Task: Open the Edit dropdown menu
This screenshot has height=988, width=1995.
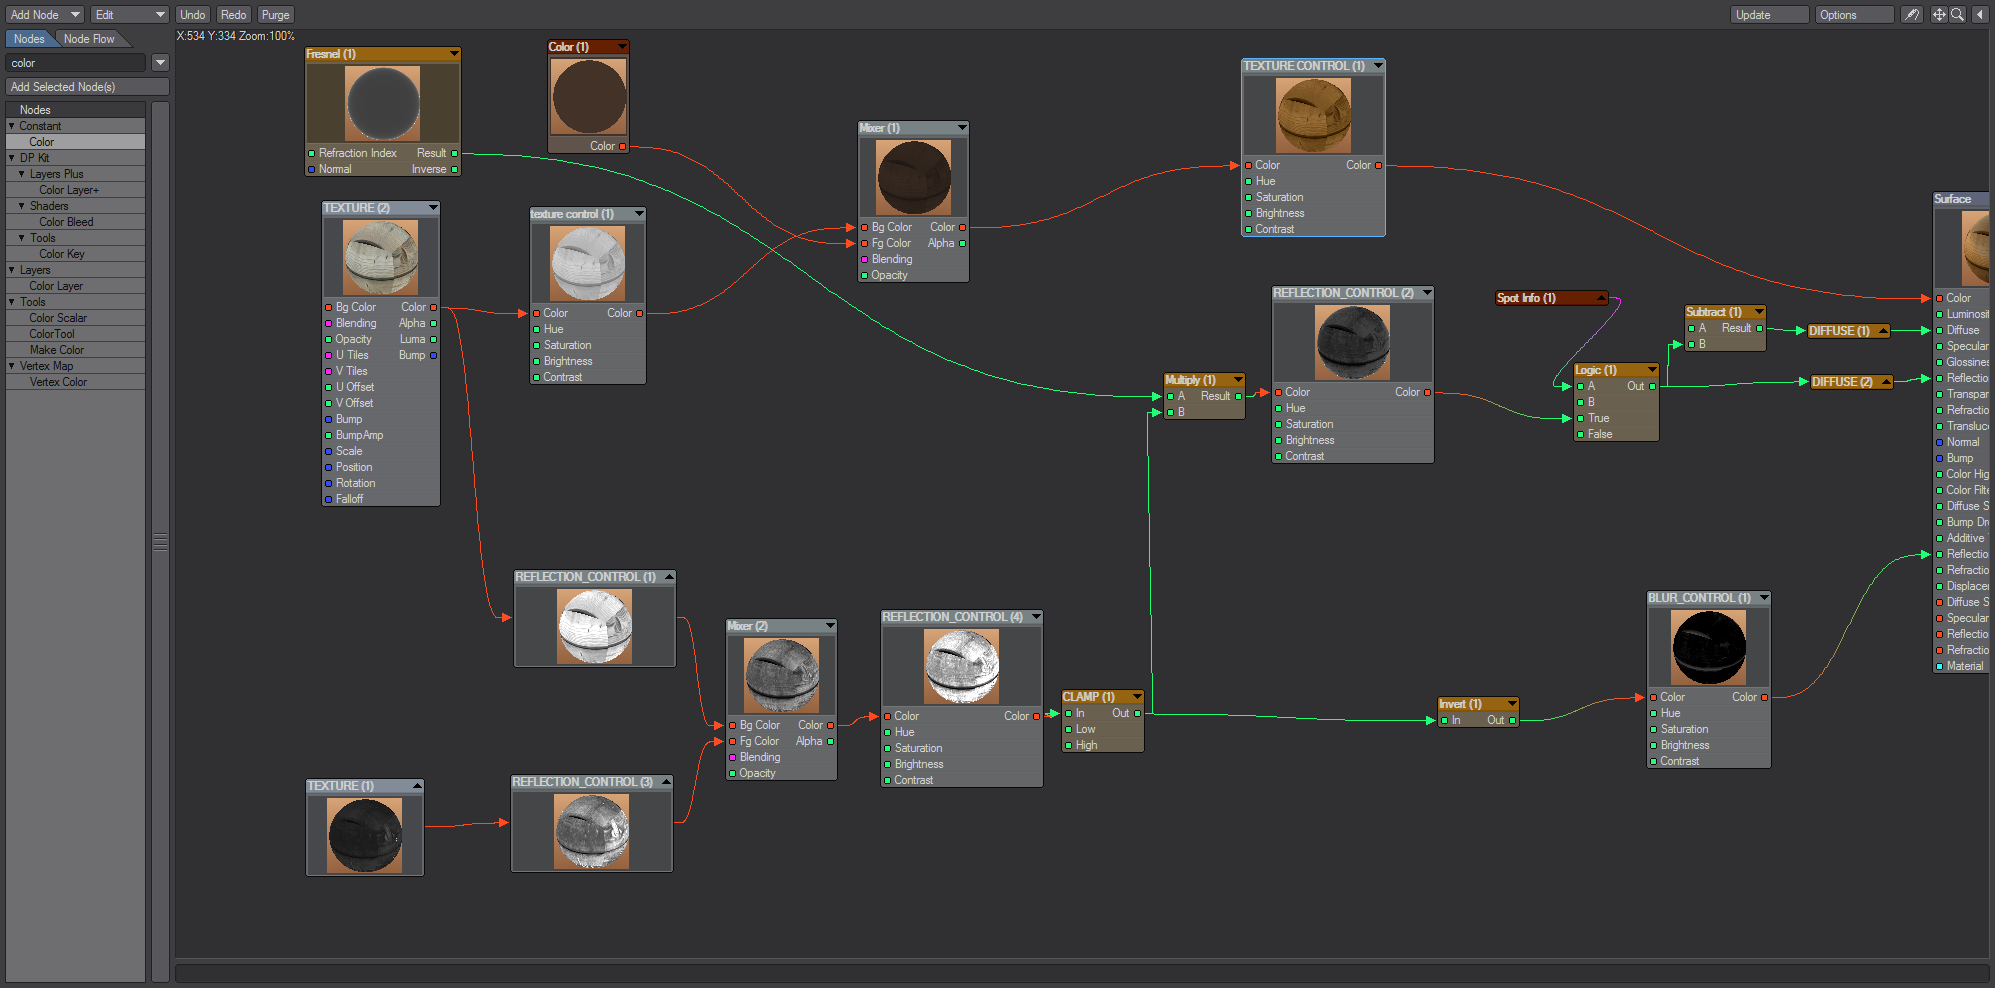Action: coord(130,15)
